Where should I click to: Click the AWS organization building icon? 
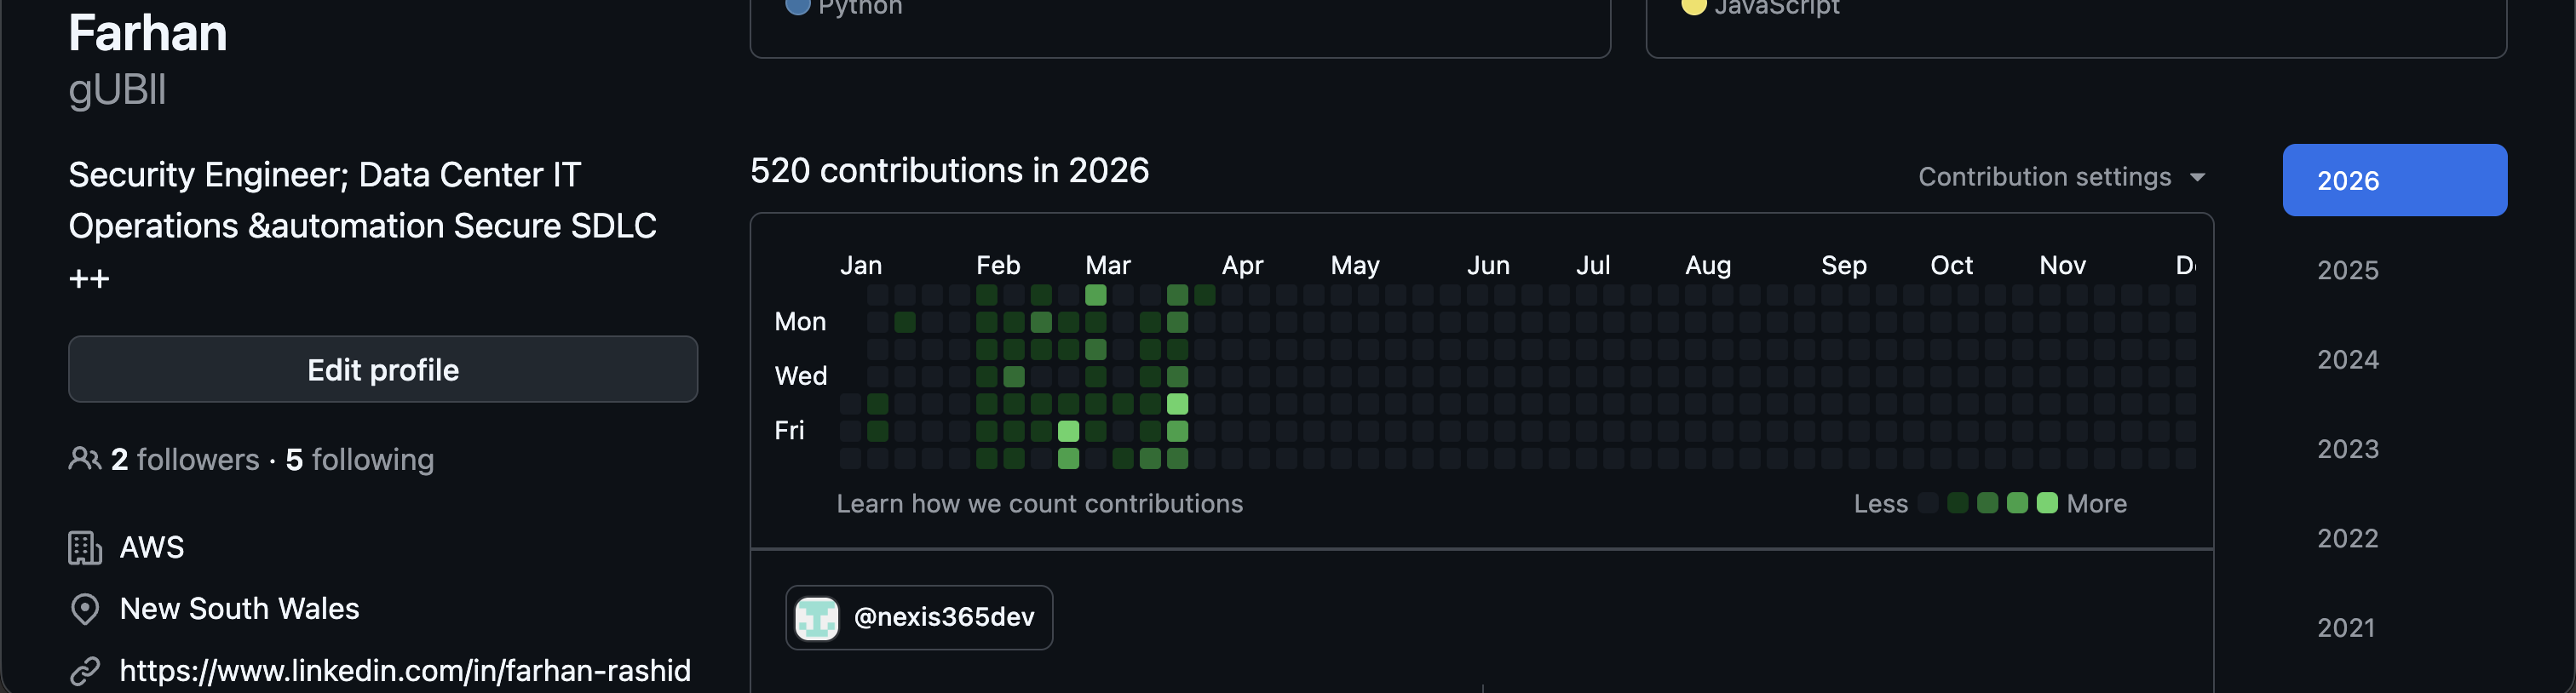tap(86, 548)
